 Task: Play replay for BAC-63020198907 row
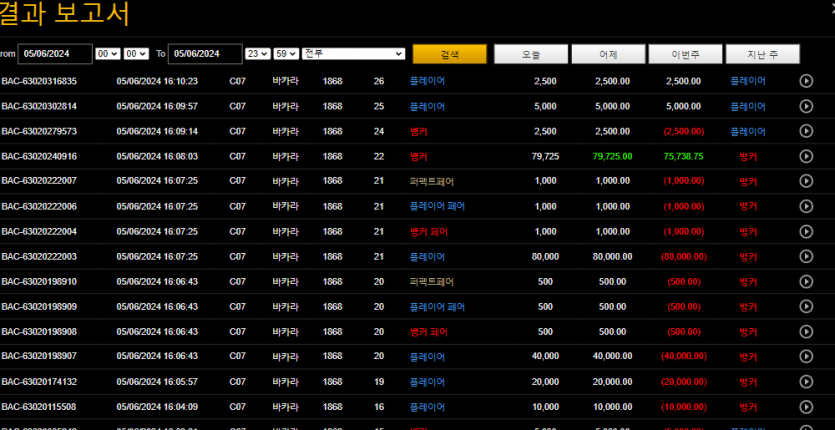coord(806,356)
